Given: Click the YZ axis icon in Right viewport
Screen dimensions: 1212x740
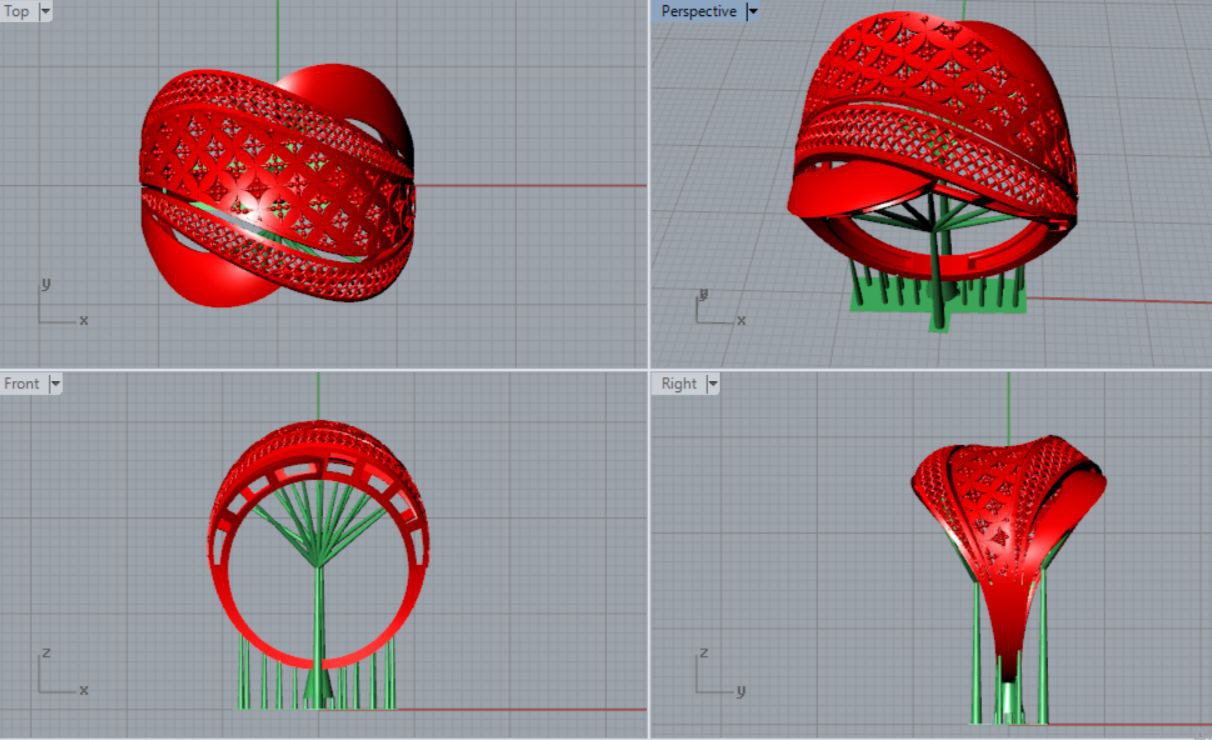Looking at the screenshot, I should [x=717, y=675].
